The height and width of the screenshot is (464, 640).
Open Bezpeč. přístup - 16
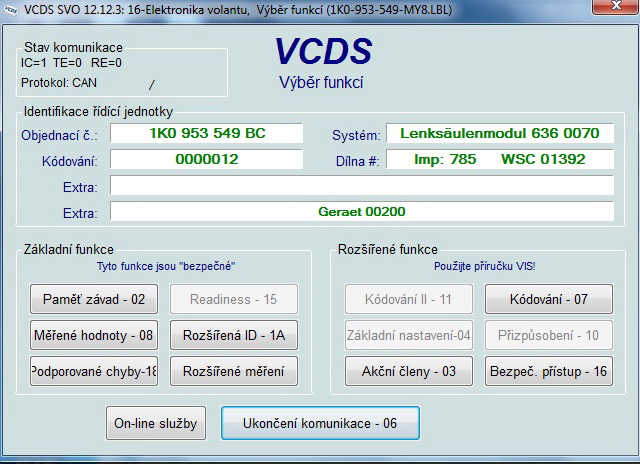coord(548,371)
